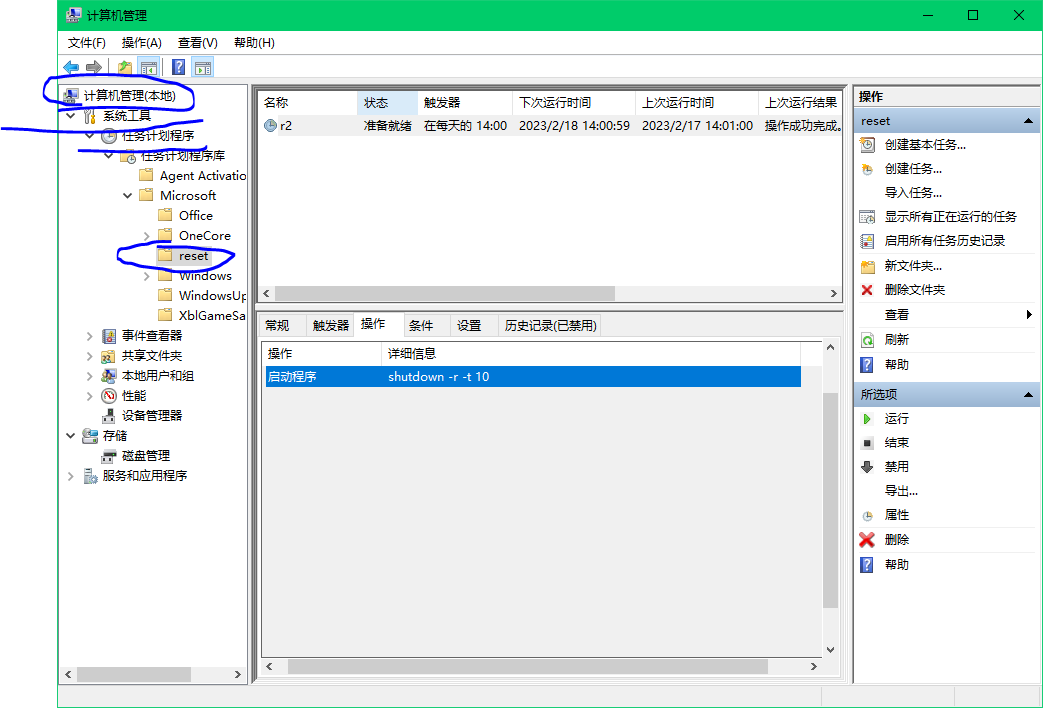Click the action details vertical scrollbar down arrow
Image resolution: width=1043 pixels, height=708 pixels.
pos(830,649)
